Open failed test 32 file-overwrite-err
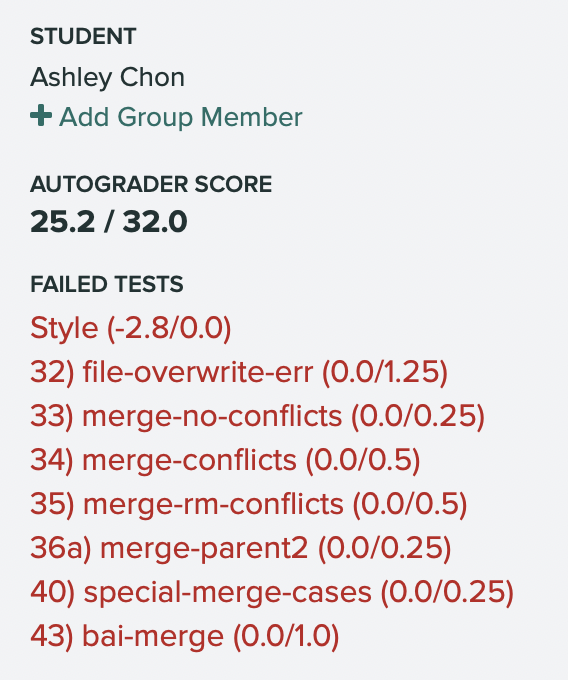Screen dimensions: 568x680 click(x=239, y=372)
